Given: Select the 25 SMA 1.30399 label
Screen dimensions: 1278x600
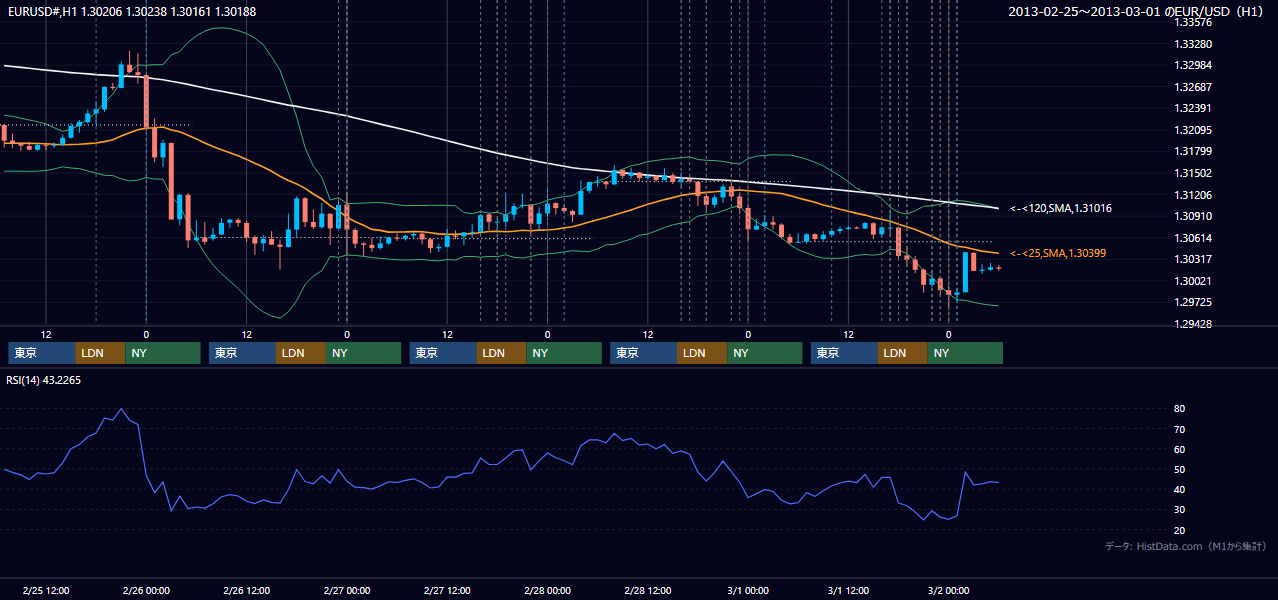Looking at the screenshot, I should [x=1059, y=253].
